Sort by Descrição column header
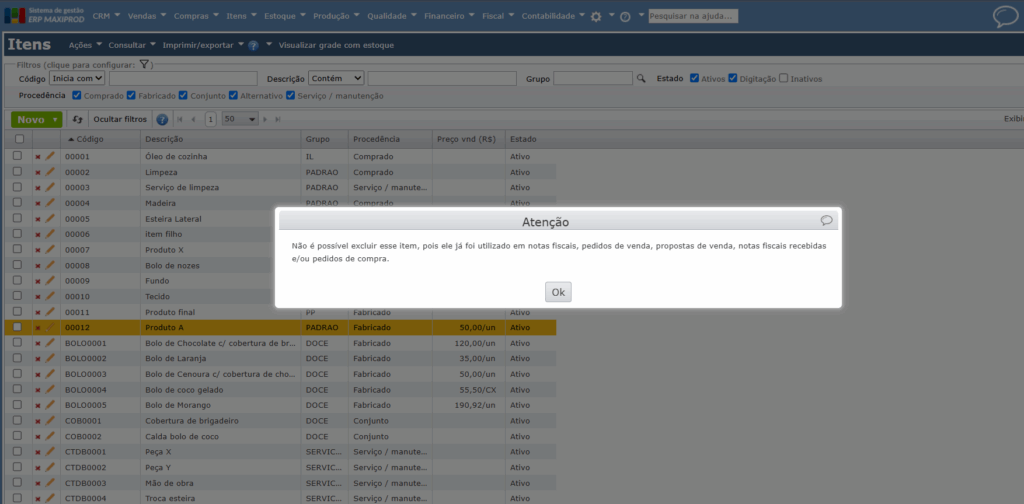Image resolution: width=1024 pixels, height=504 pixels. pyautogui.click(x=221, y=139)
